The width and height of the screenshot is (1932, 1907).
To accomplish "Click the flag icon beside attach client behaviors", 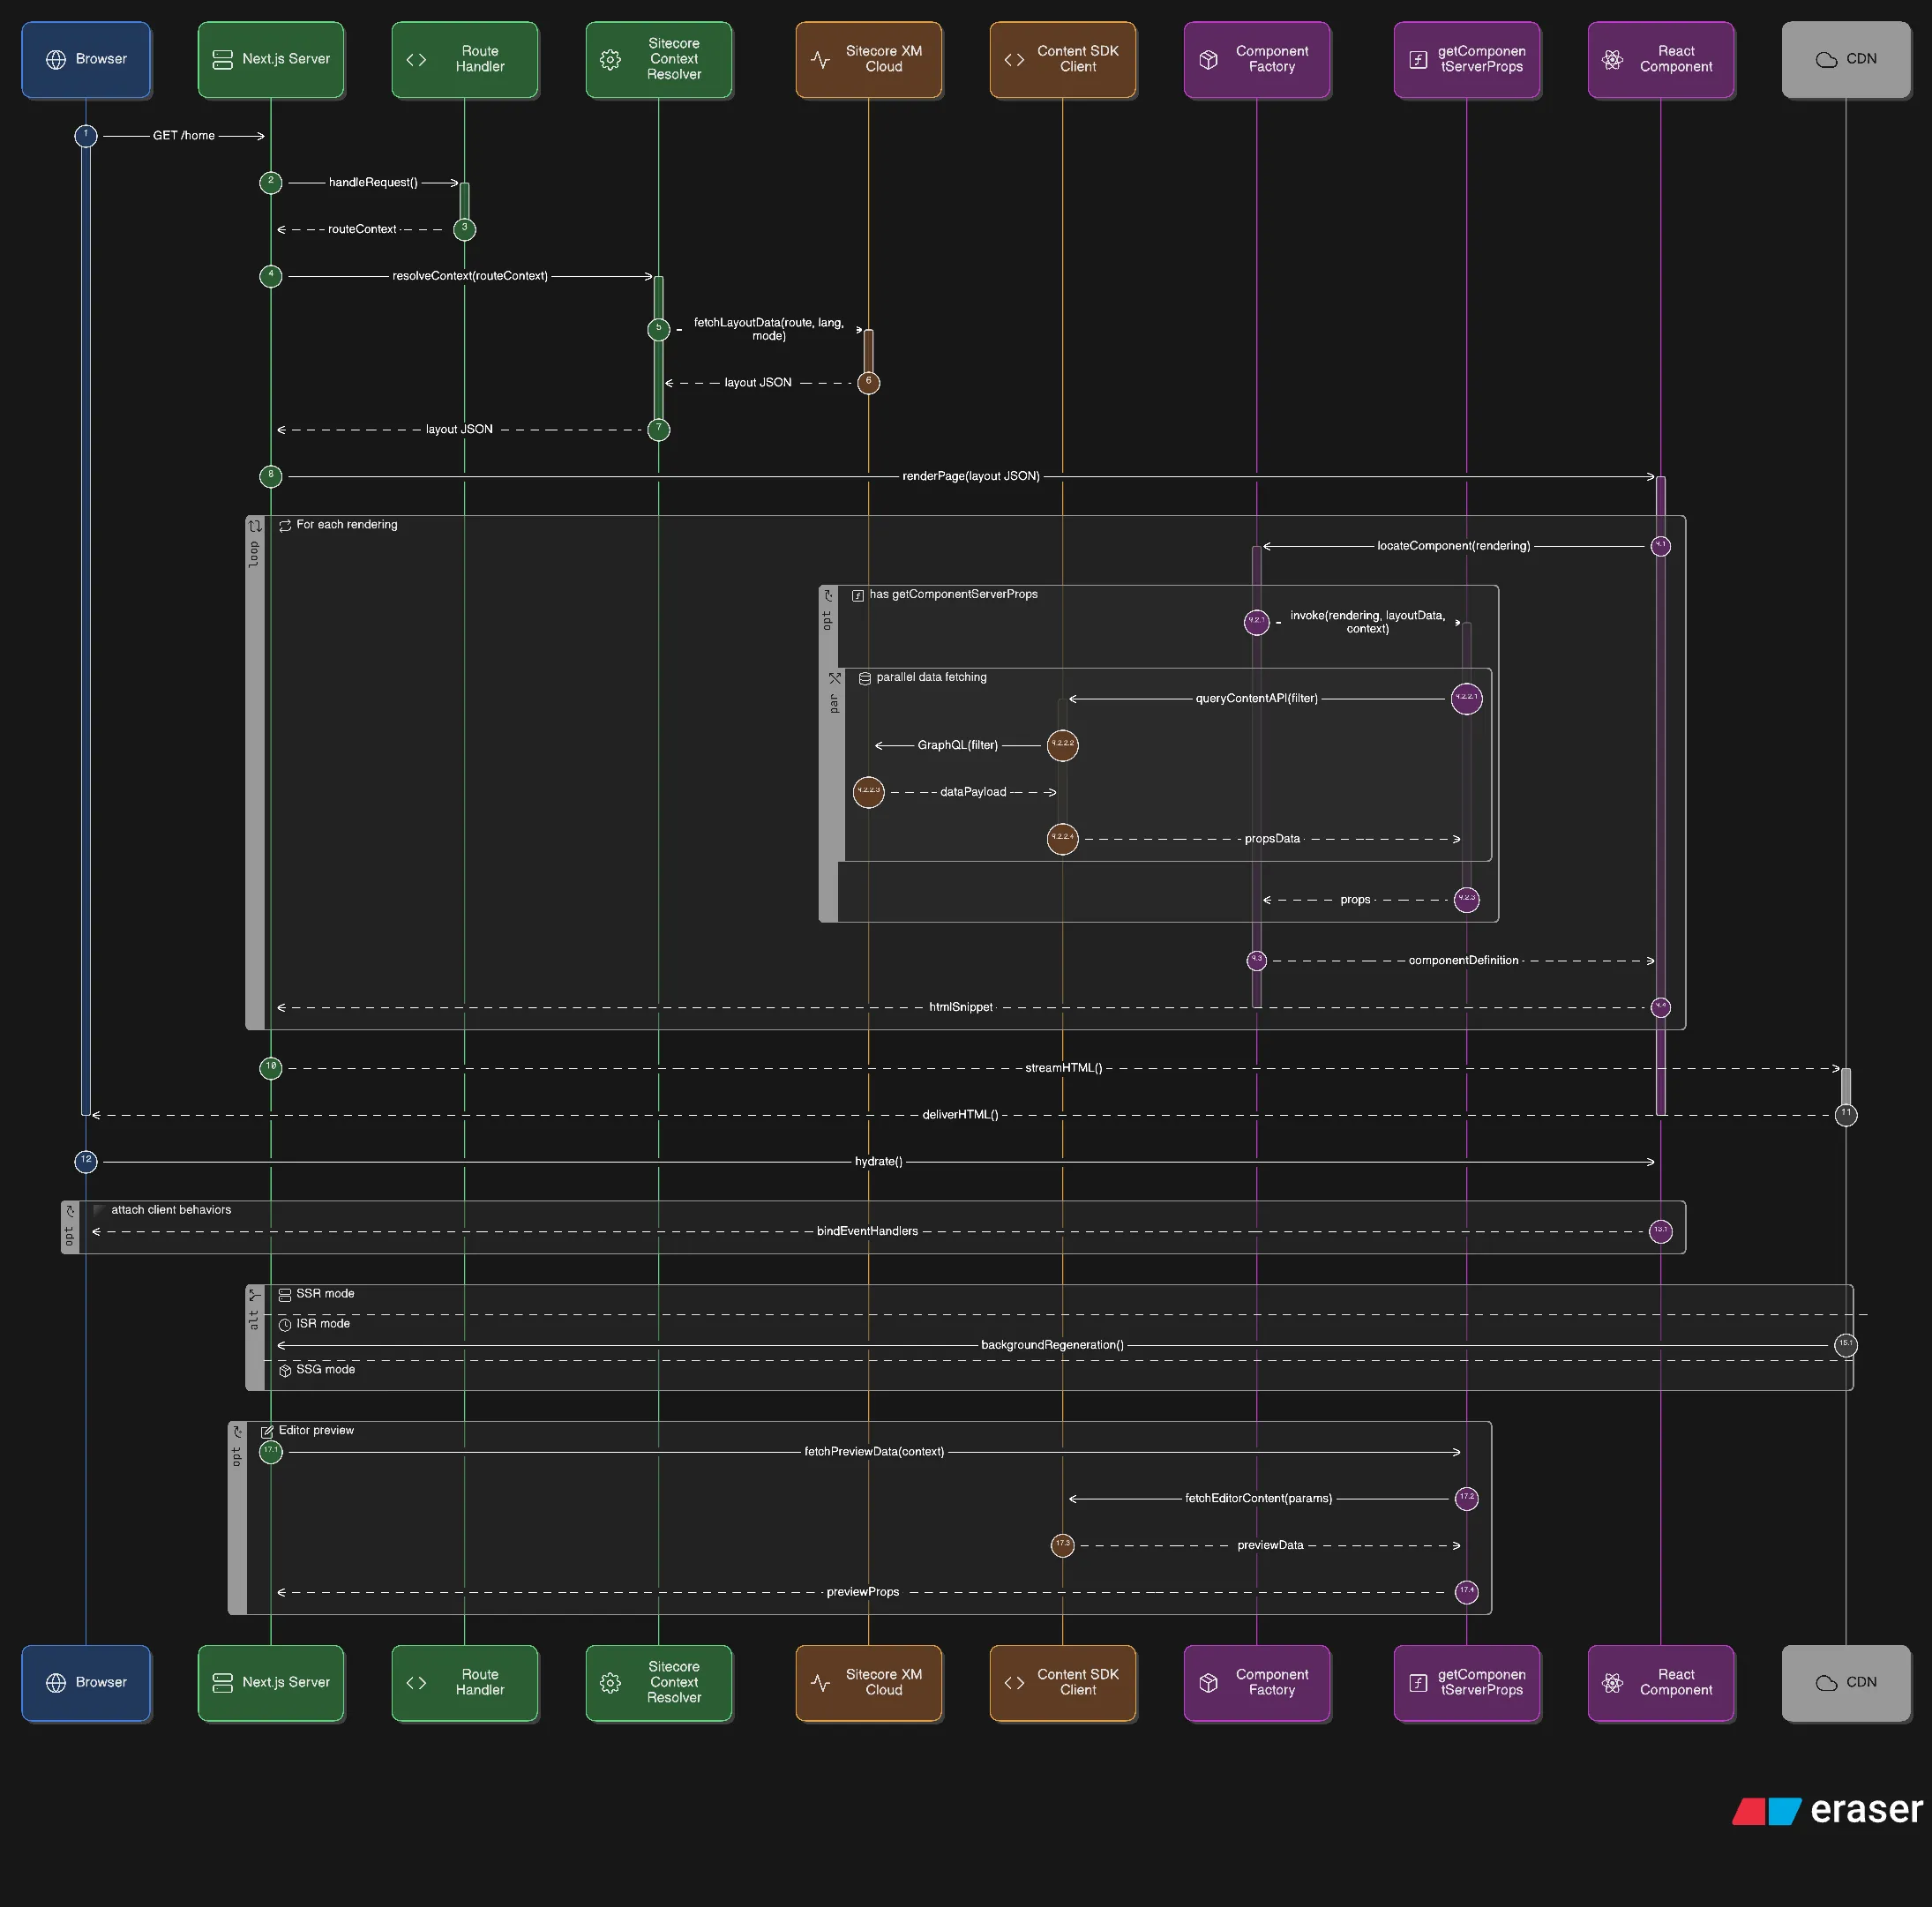I will [x=99, y=1210].
